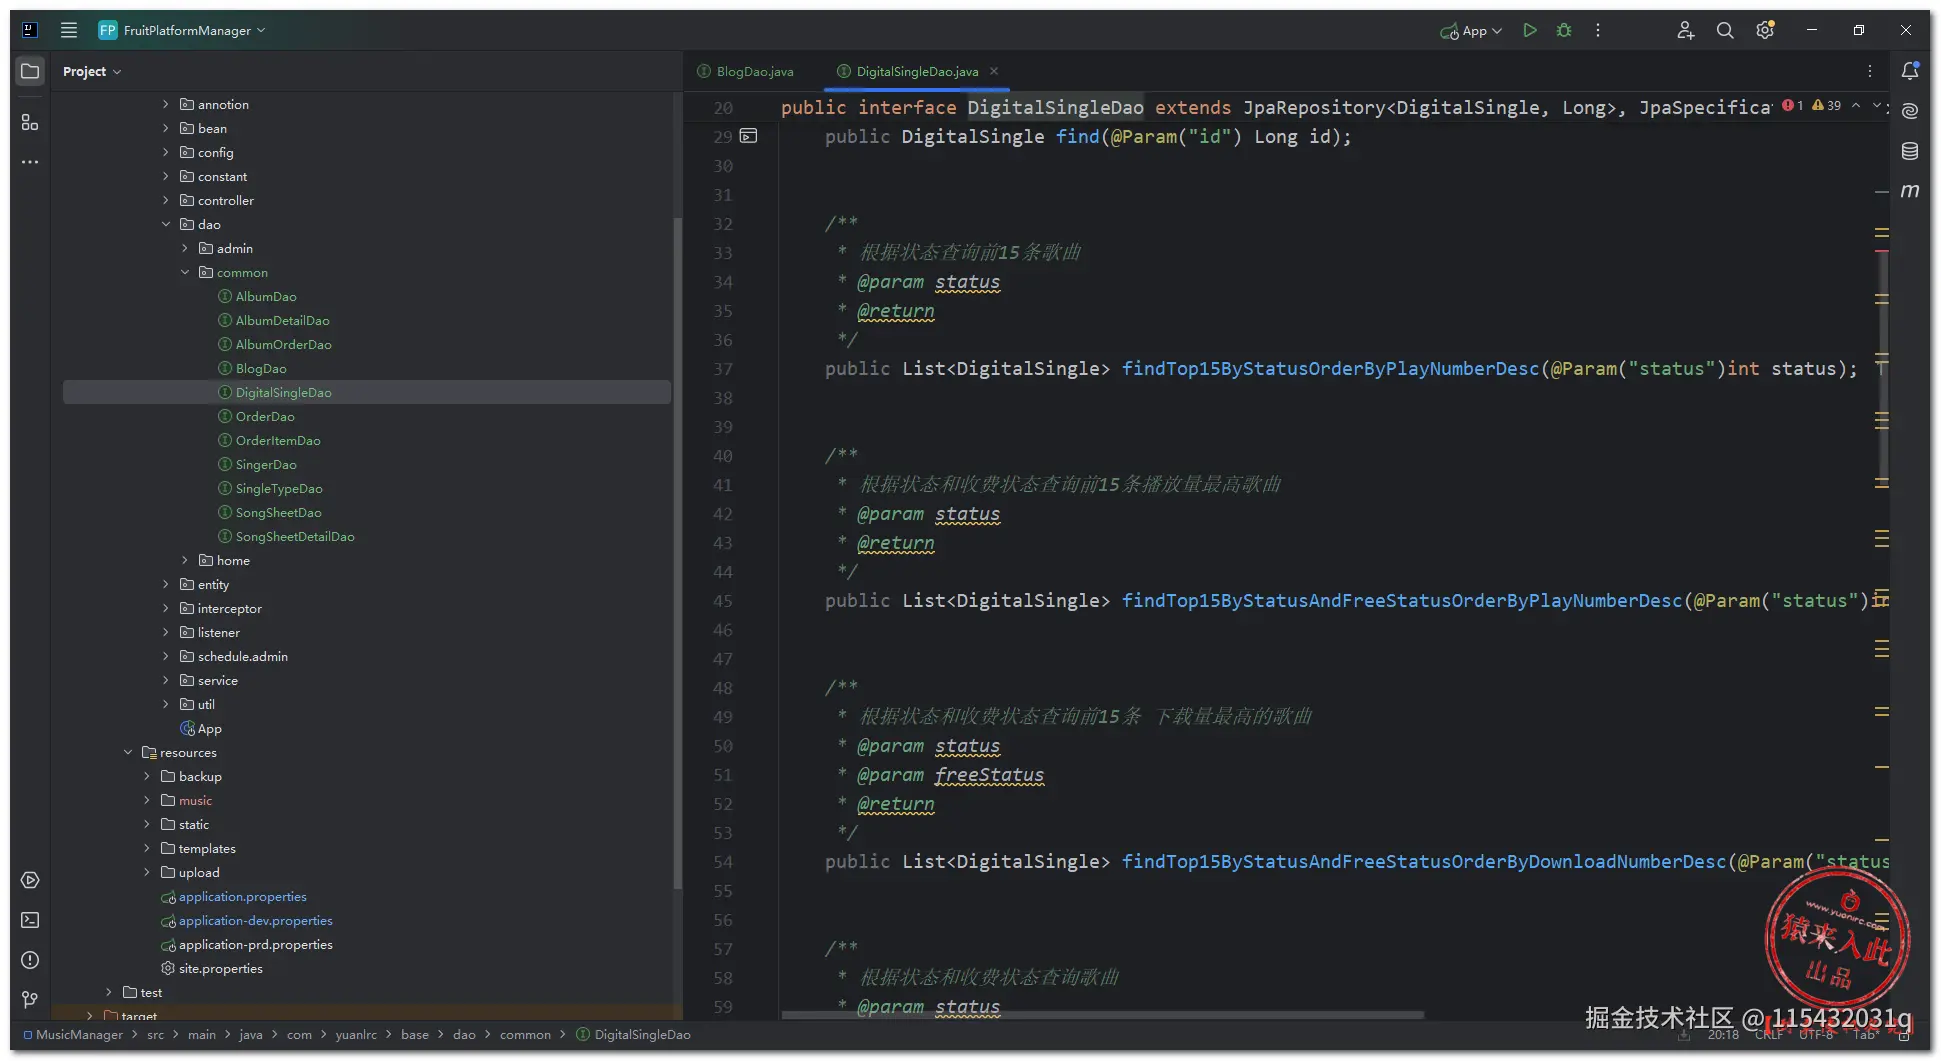The image size is (1941, 1061).
Task: Open the AI Assistant tool window
Action: (1910, 111)
